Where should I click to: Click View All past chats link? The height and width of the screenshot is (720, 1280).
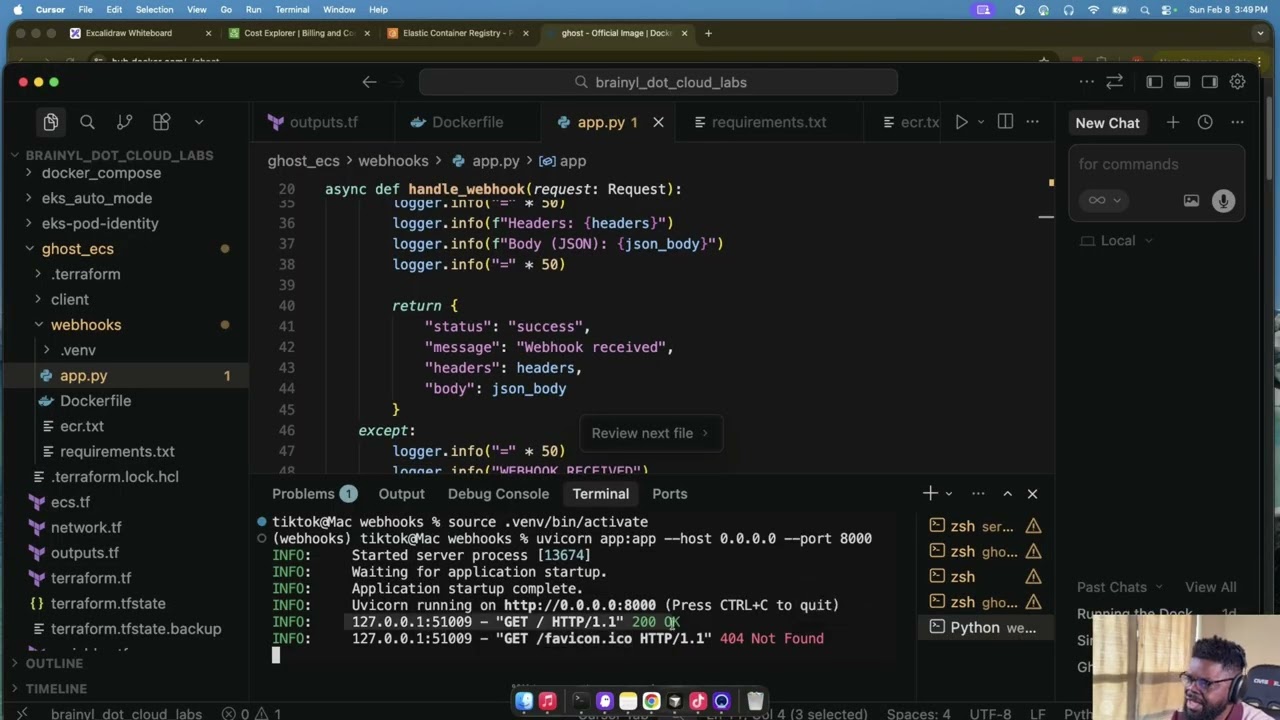coord(1210,587)
